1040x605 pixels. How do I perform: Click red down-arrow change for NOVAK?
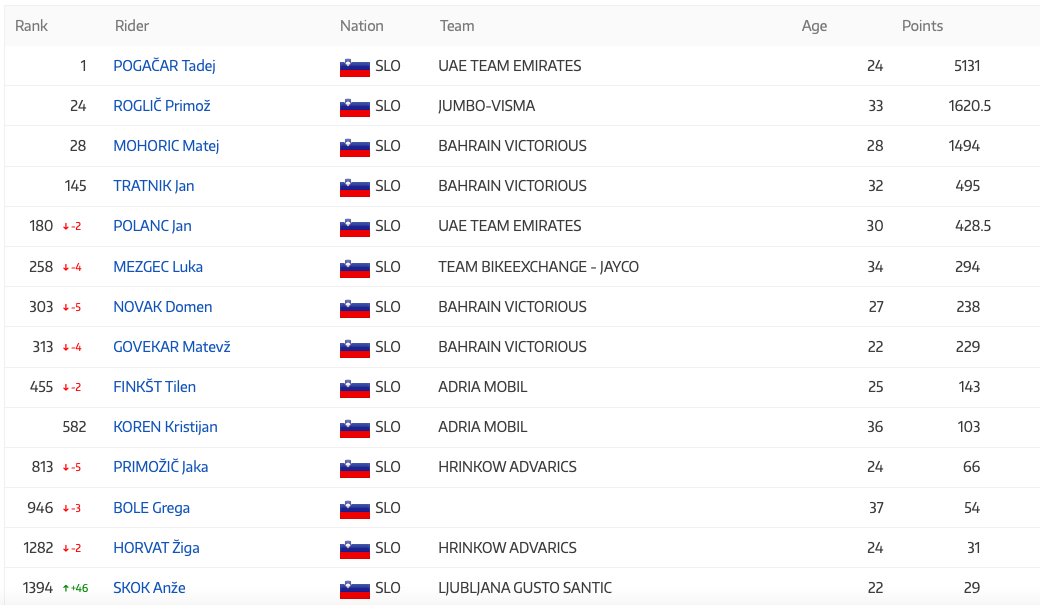point(72,308)
